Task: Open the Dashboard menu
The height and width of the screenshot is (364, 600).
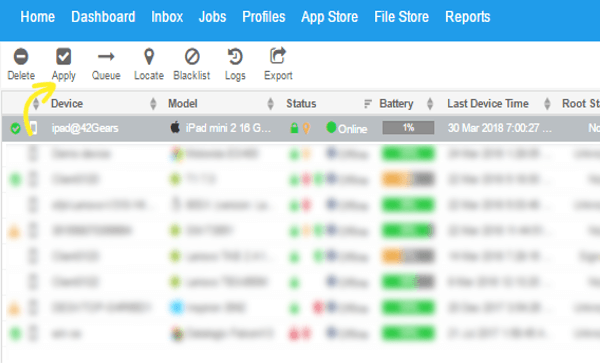Action: click(103, 17)
